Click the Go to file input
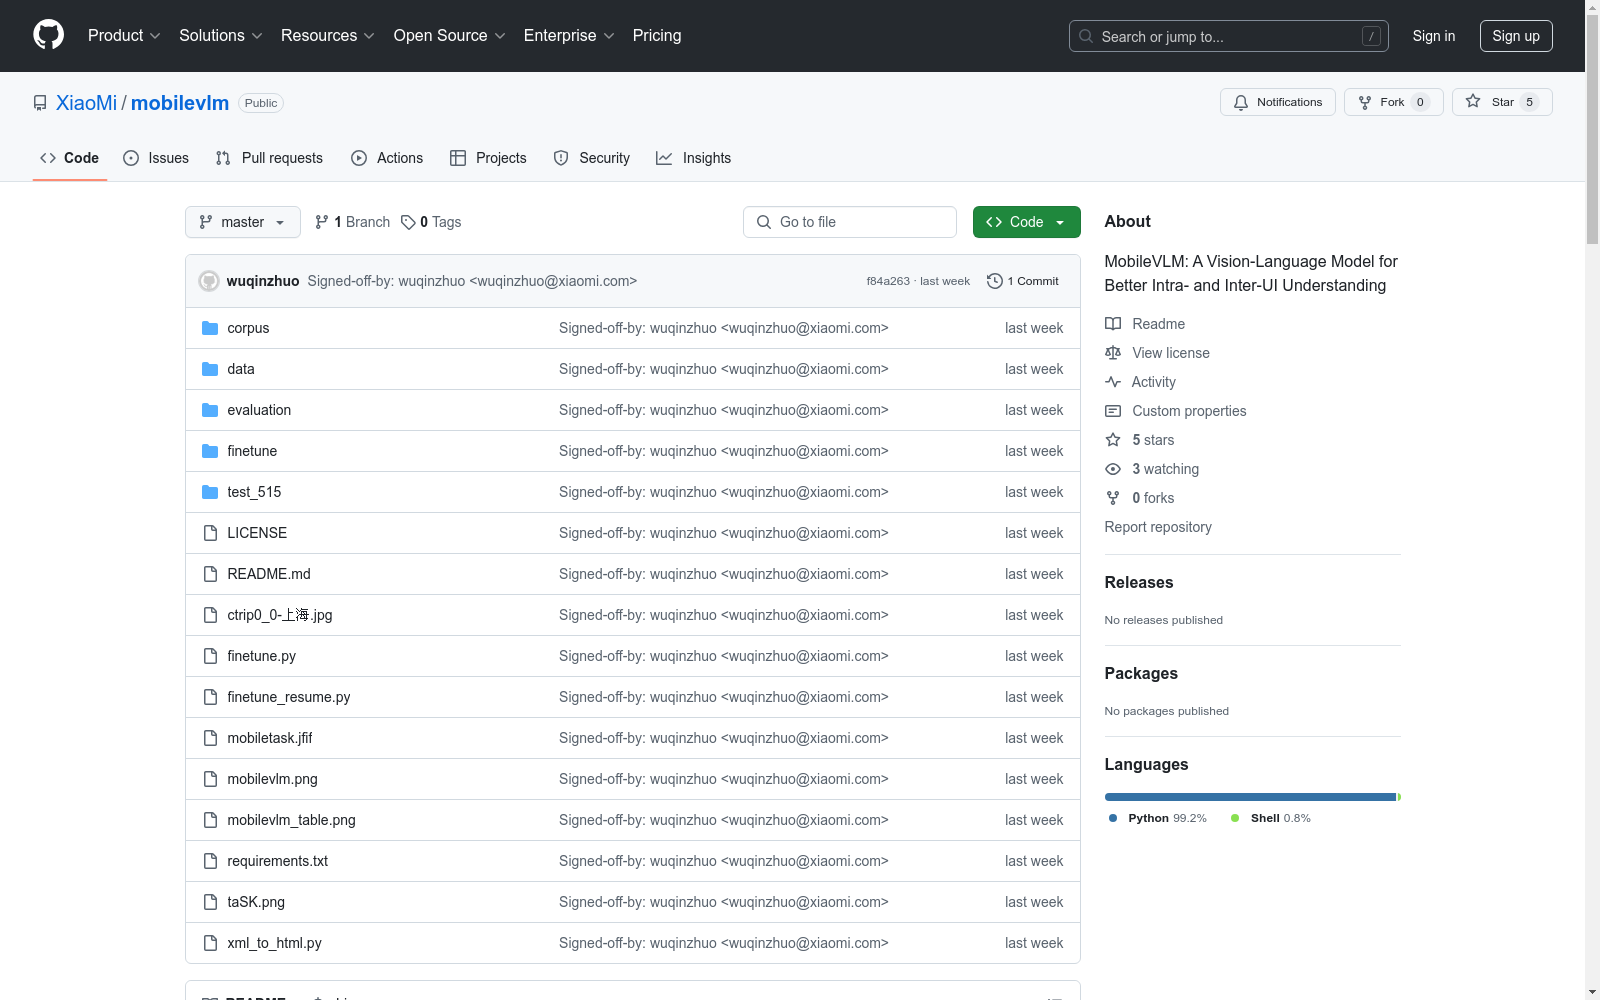Screen dimensions: 1600x1000 pyautogui.click(x=850, y=222)
